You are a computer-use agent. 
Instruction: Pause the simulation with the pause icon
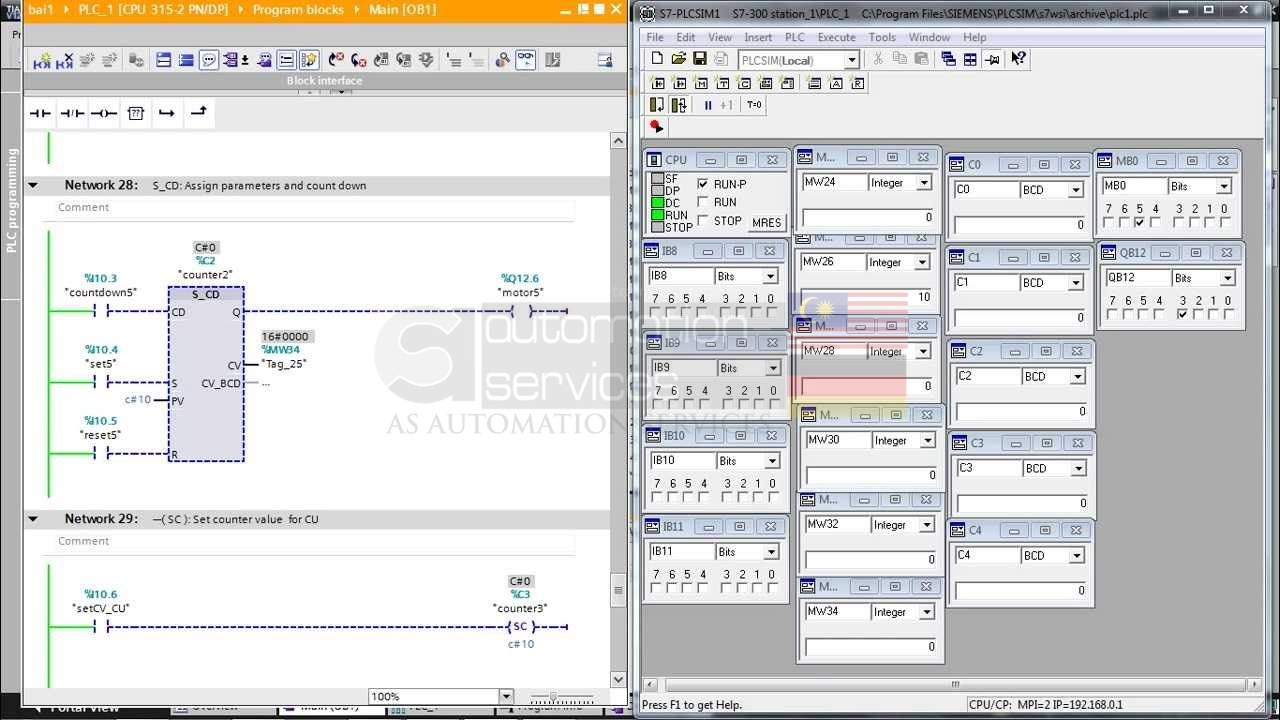click(708, 105)
